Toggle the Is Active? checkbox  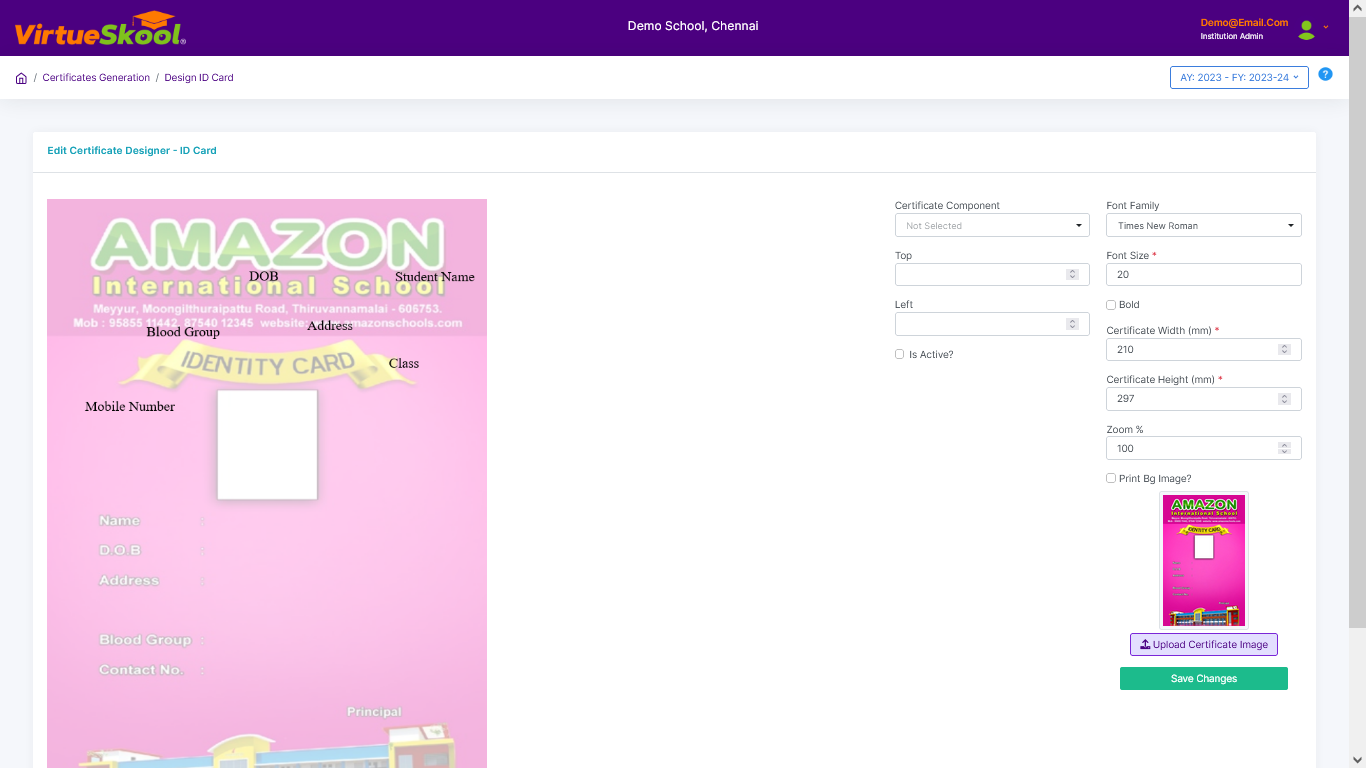899,354
